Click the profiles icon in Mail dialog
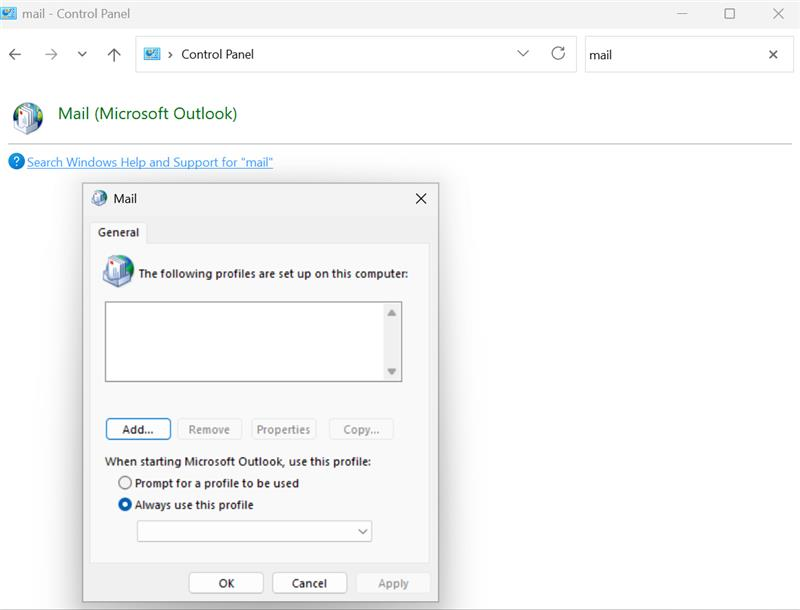Viewport: 800px width, 610px height. point(118,271)
